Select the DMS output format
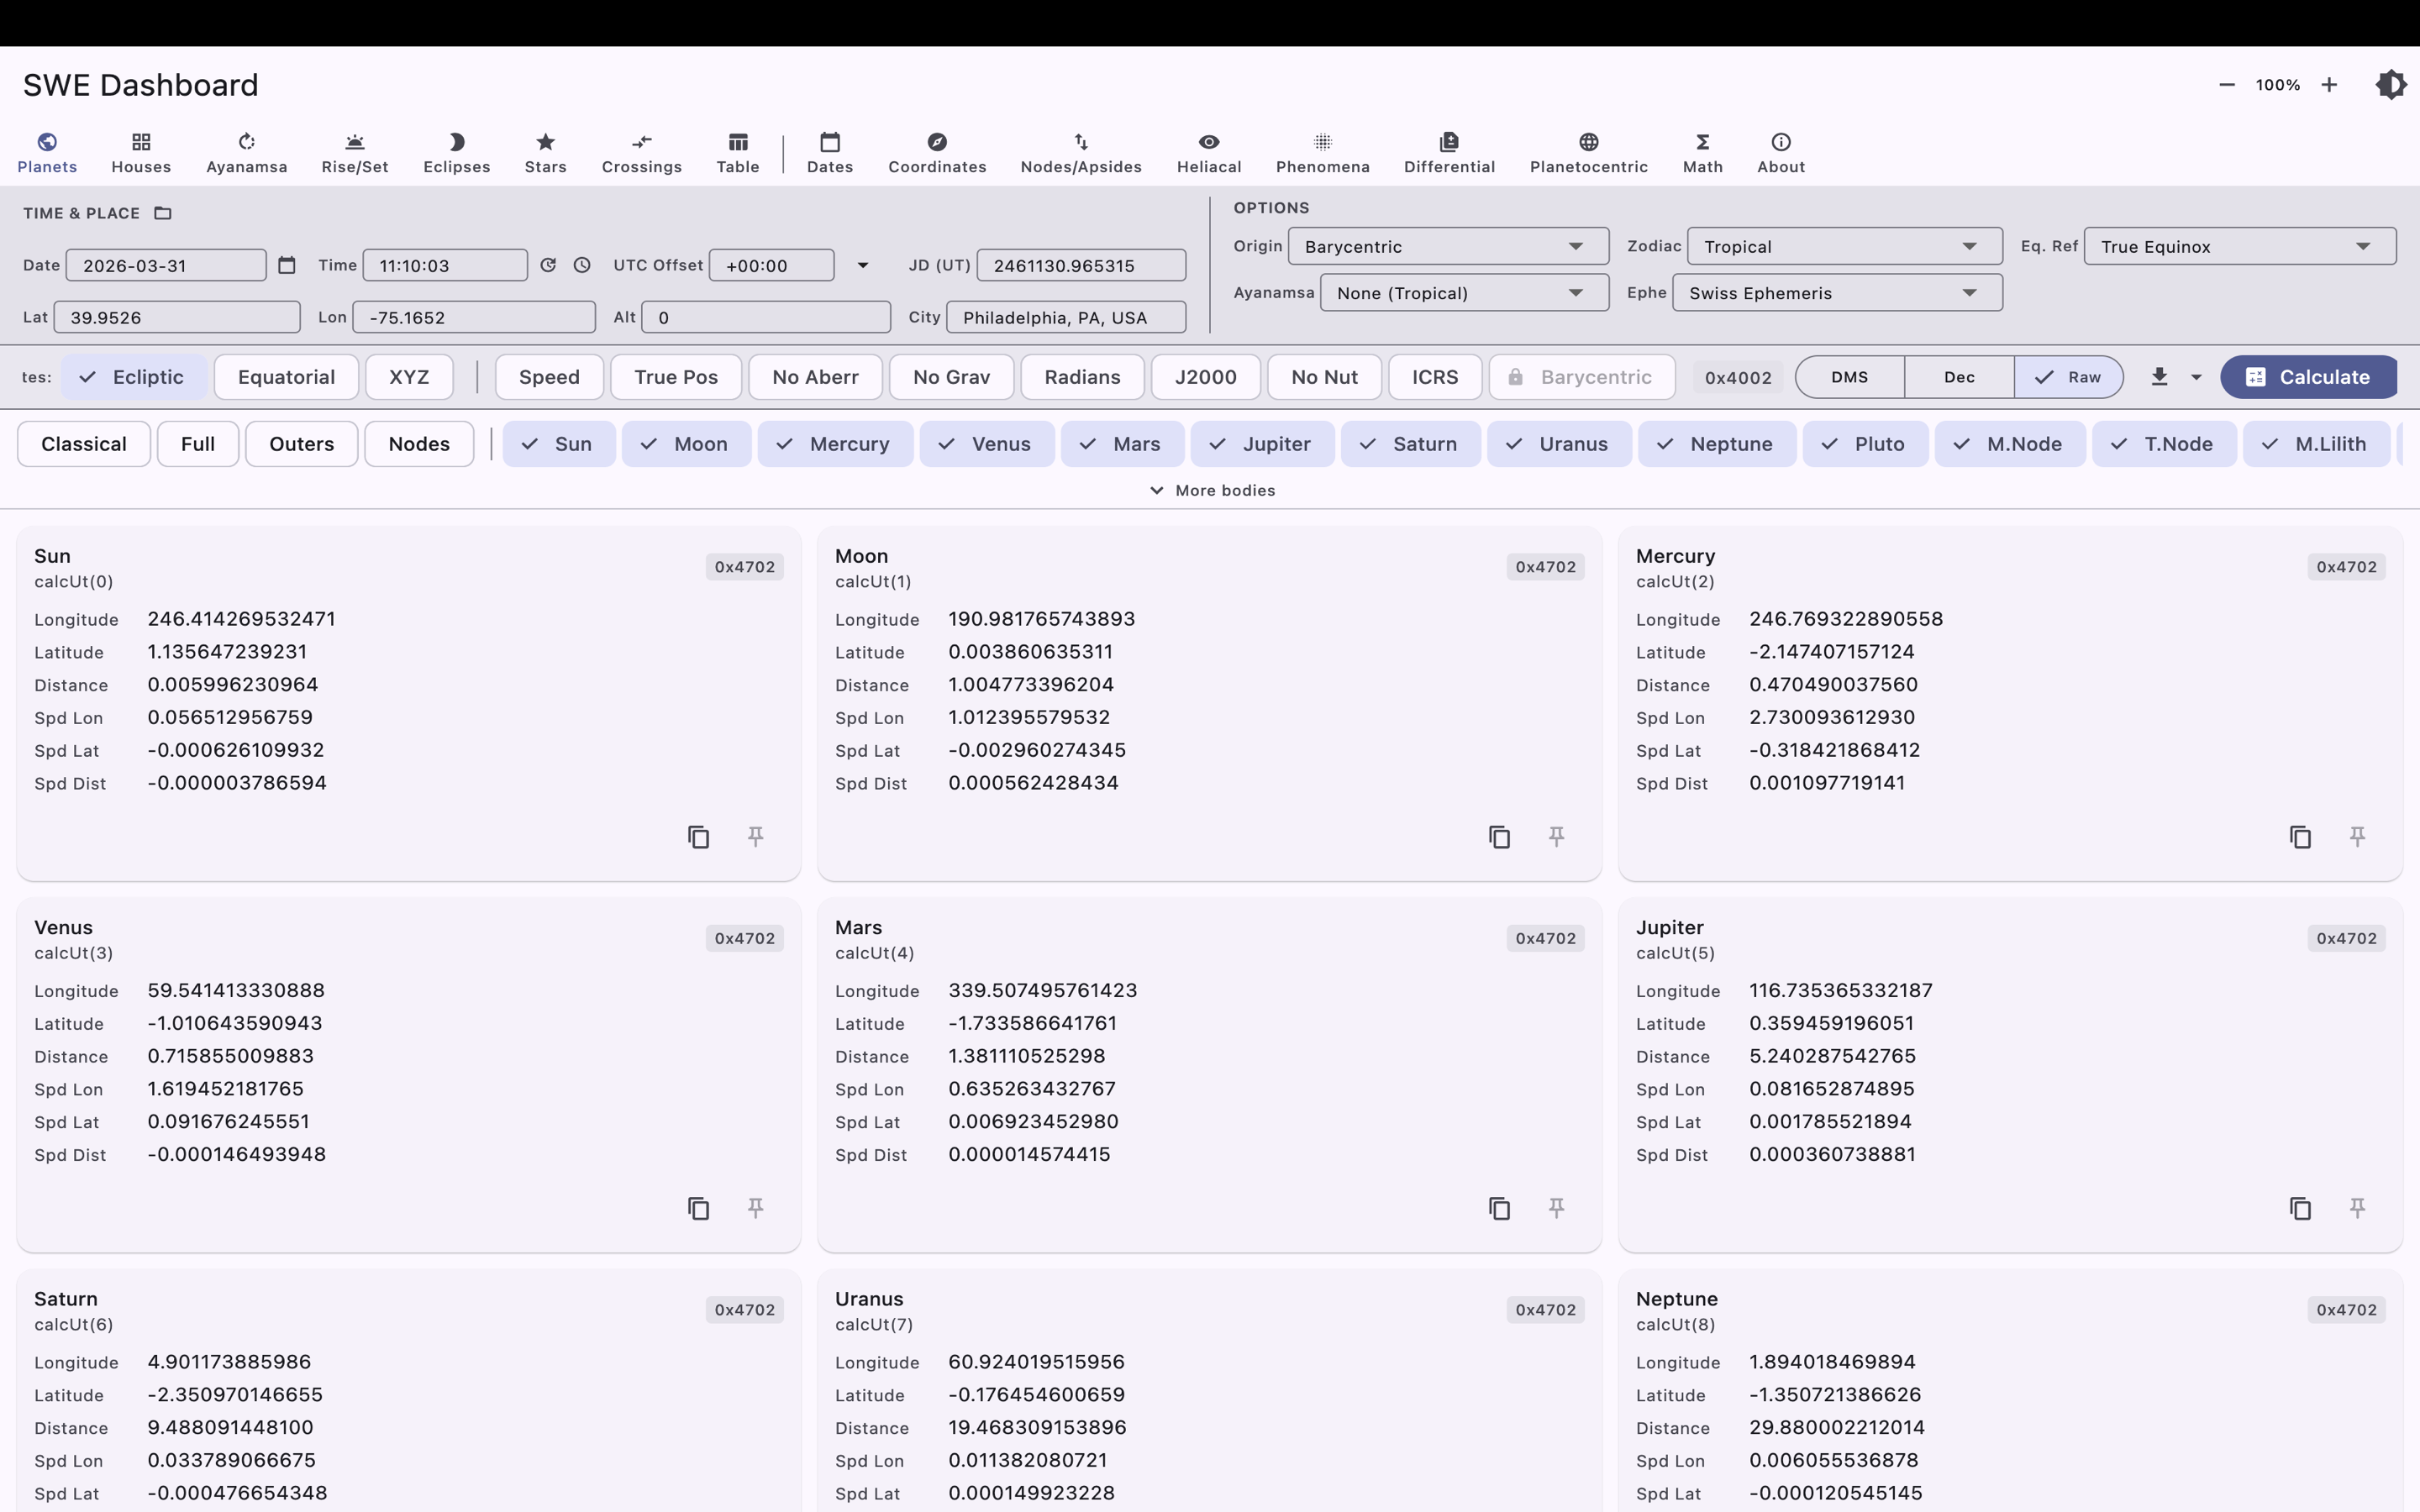The image size is (2420, 1512). [1850, 377]
